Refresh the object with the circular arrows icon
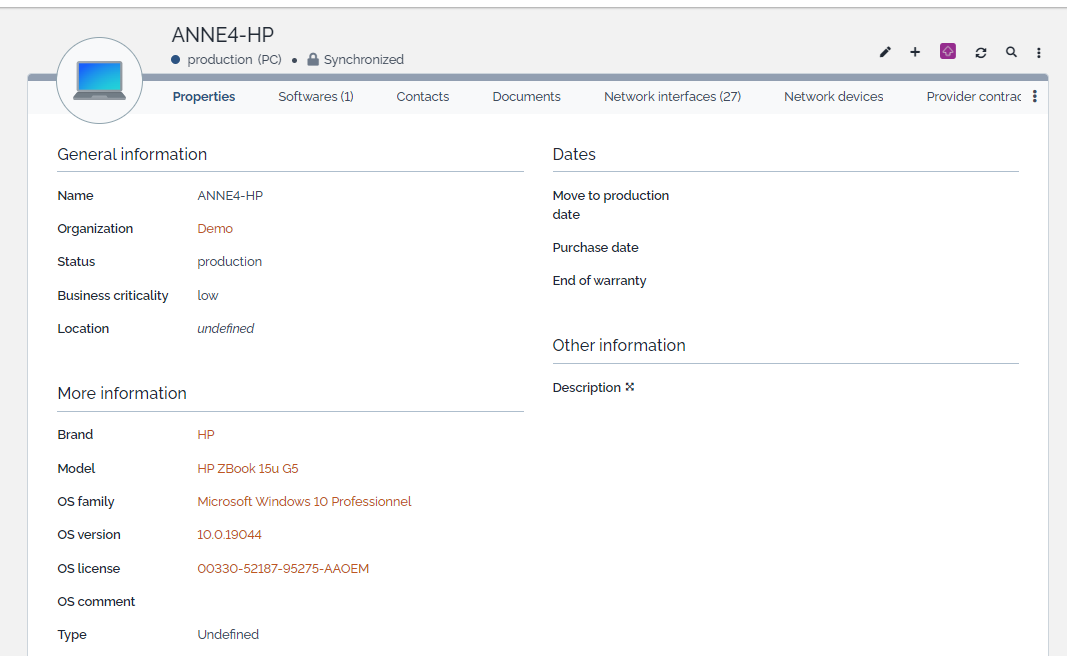 (x=981, y=52)
